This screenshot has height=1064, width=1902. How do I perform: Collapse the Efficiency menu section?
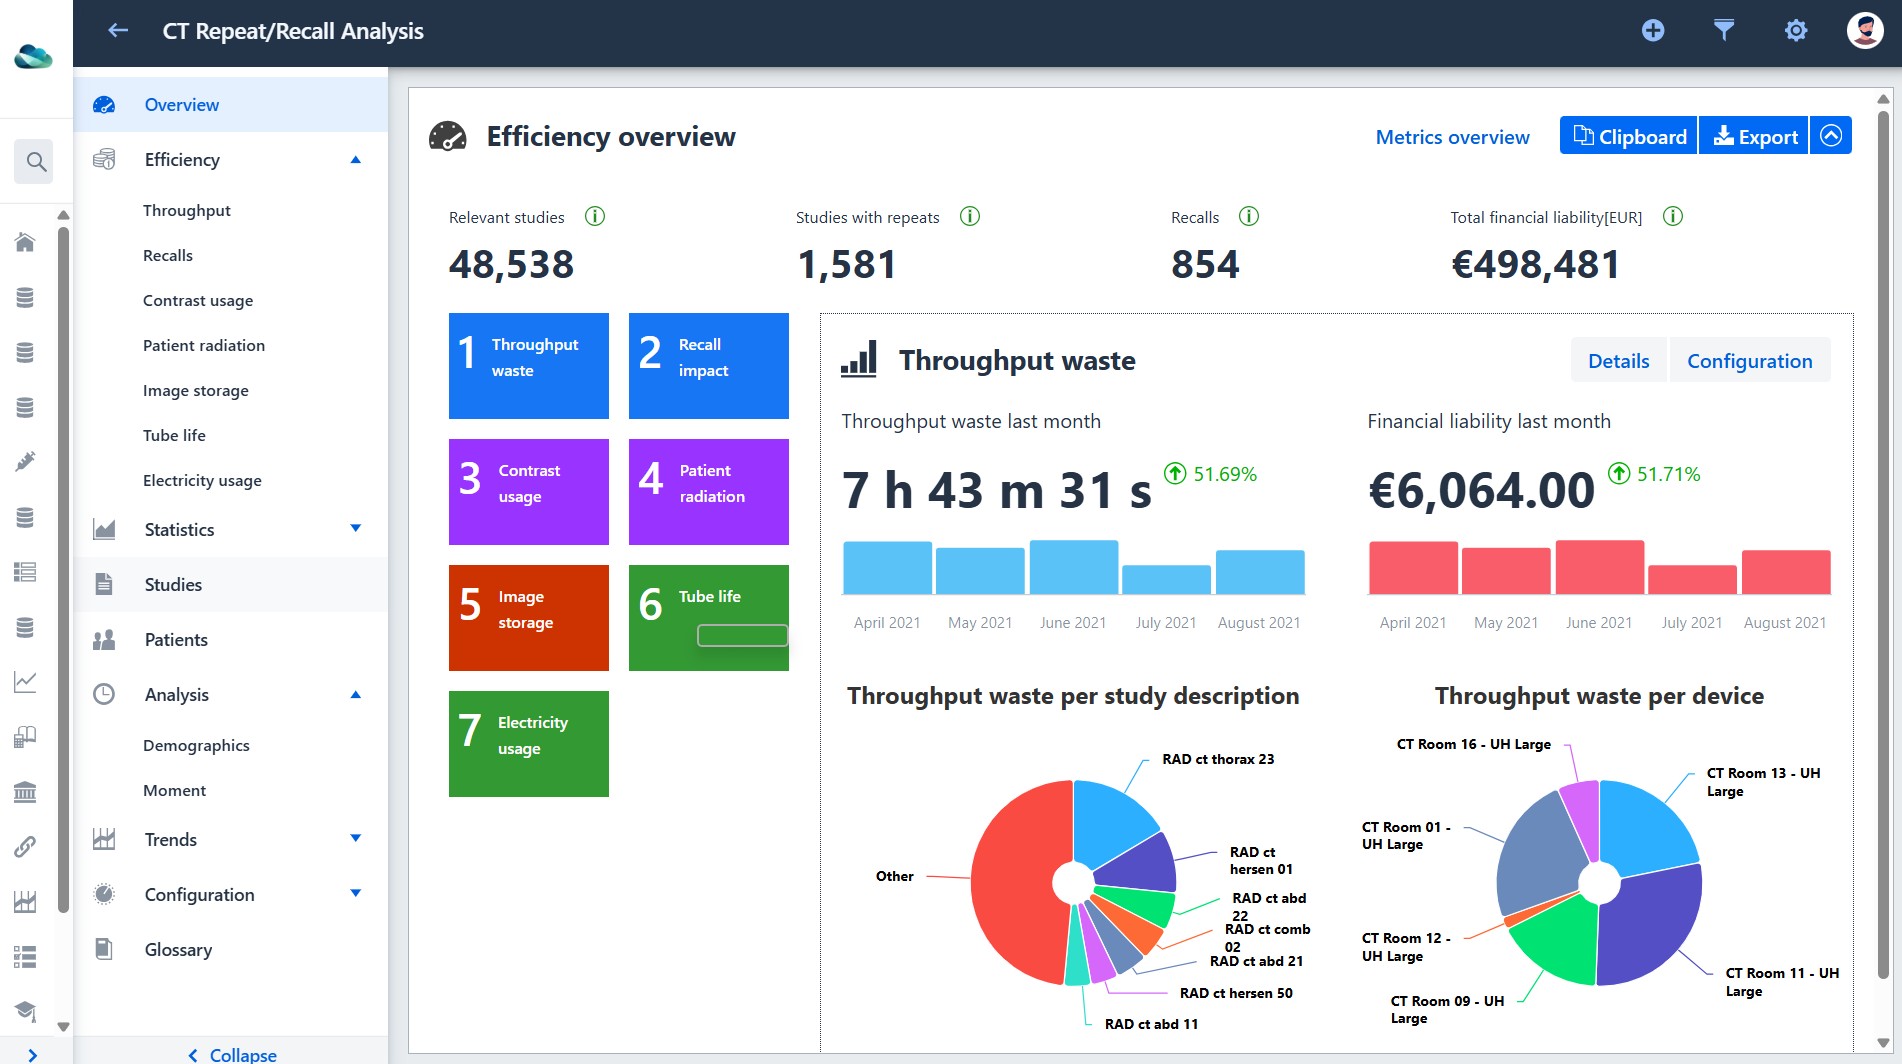(355, 160)
